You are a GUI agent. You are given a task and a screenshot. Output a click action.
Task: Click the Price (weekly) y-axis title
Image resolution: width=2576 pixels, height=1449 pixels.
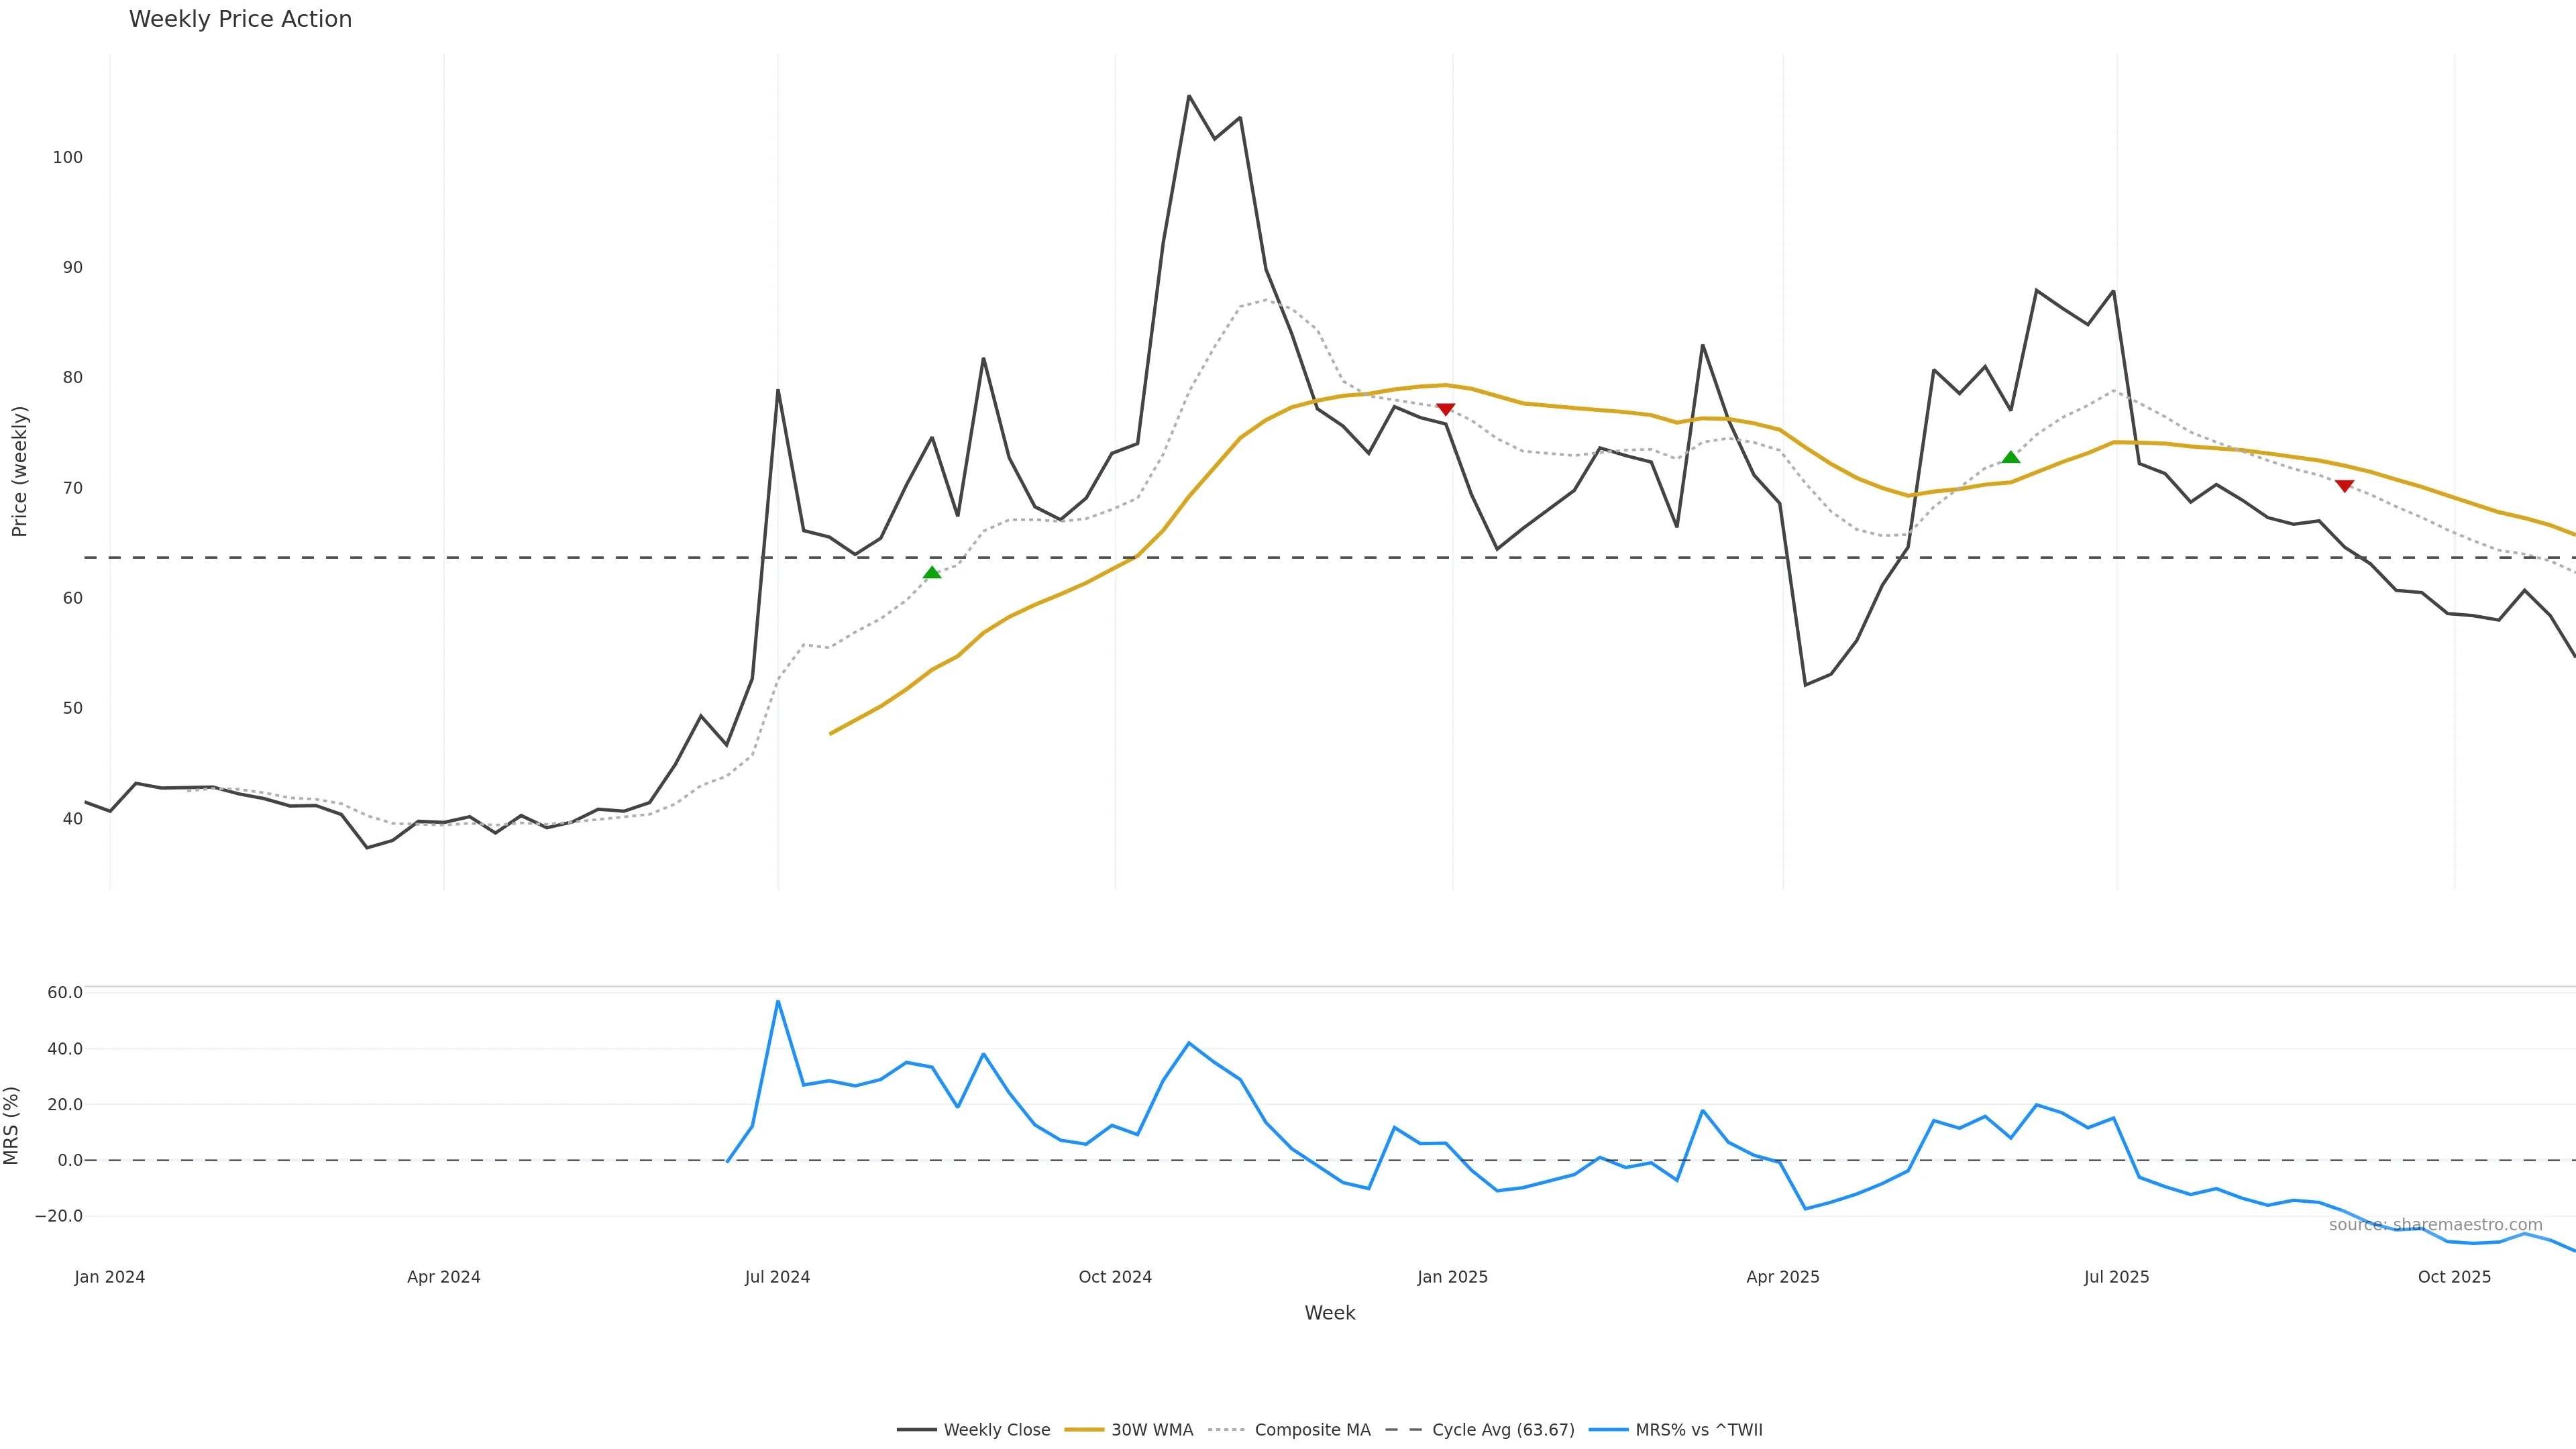click(19, 471)
